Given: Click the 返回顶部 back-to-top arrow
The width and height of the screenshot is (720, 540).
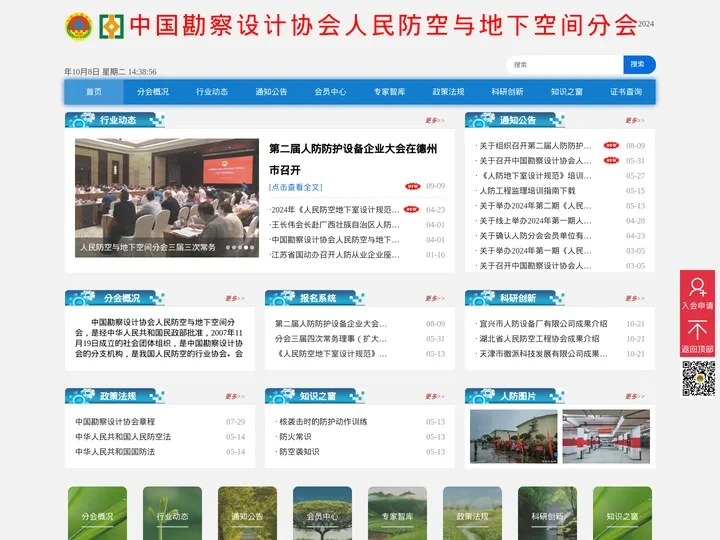Looking at the screenshot, I should [x=697, y=336].
